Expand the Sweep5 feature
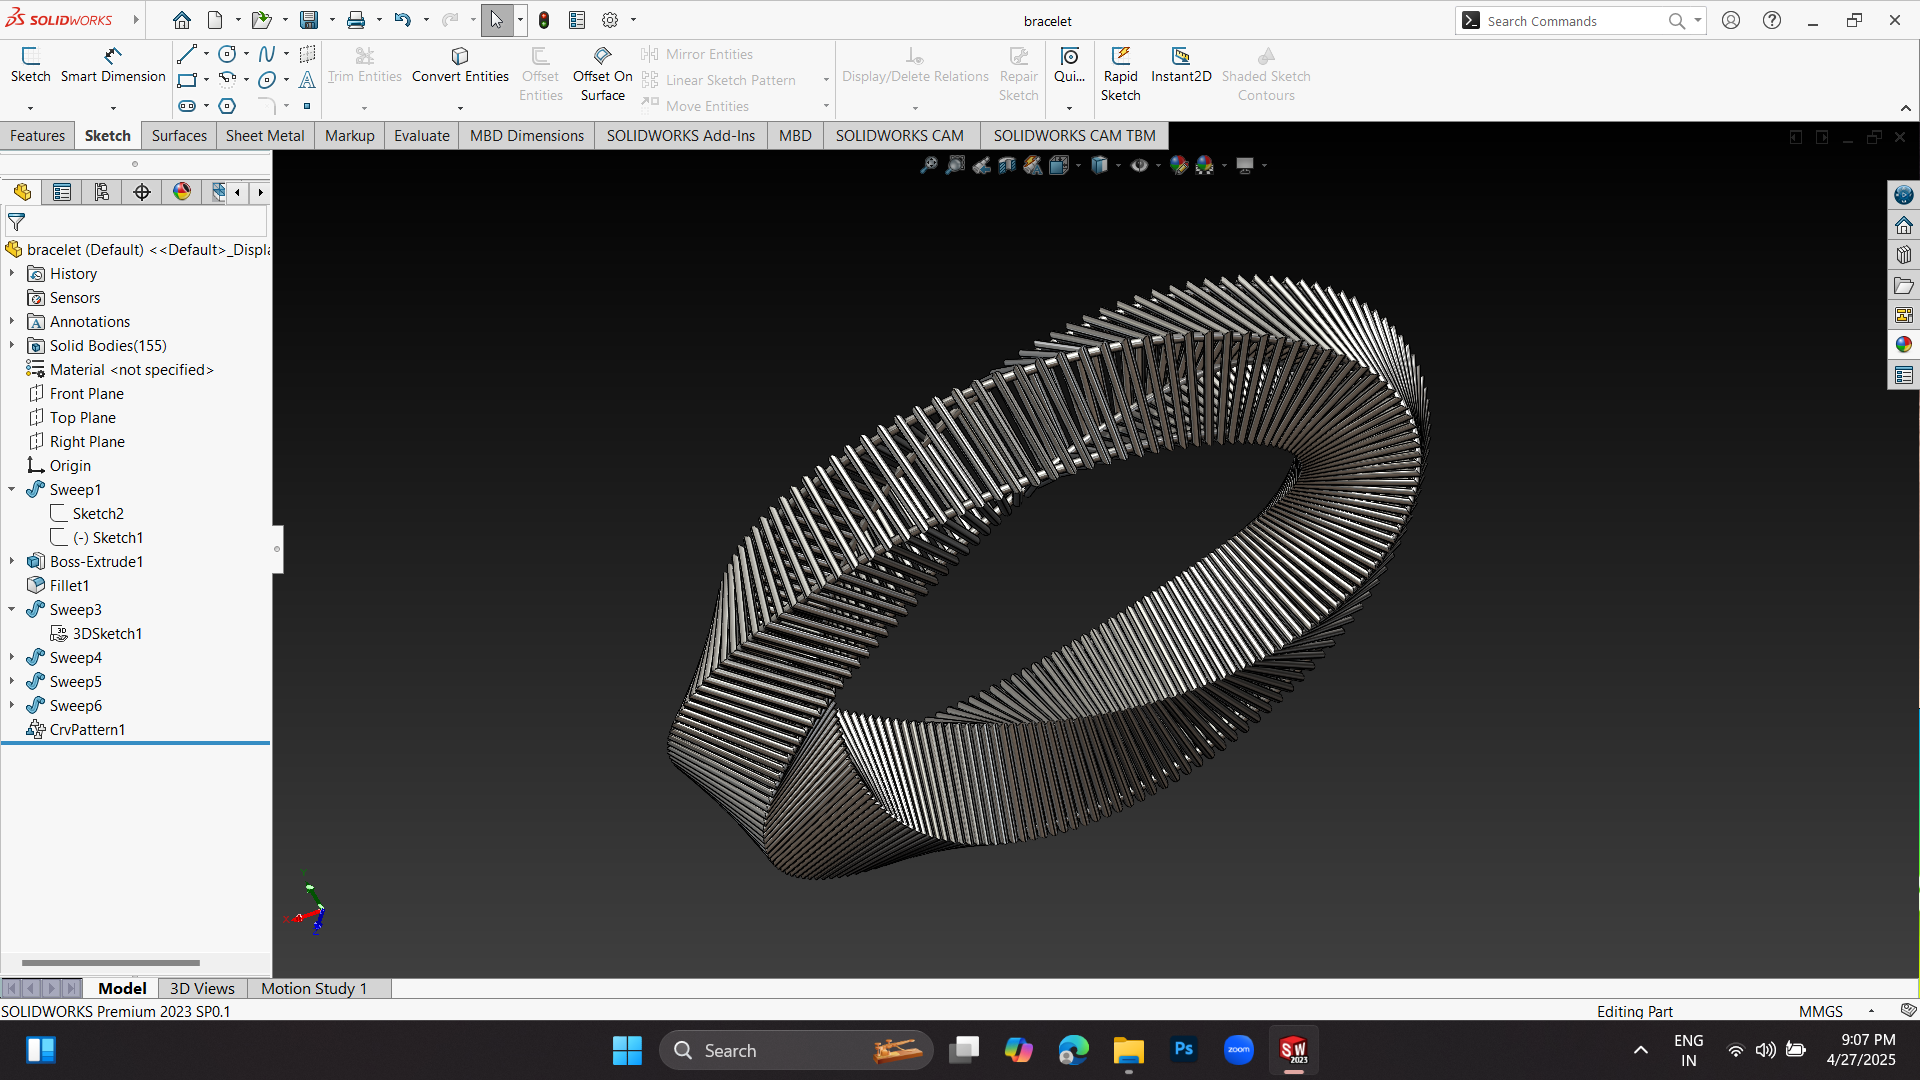This screenshot has height=1080, width=1920. [12, 681]
